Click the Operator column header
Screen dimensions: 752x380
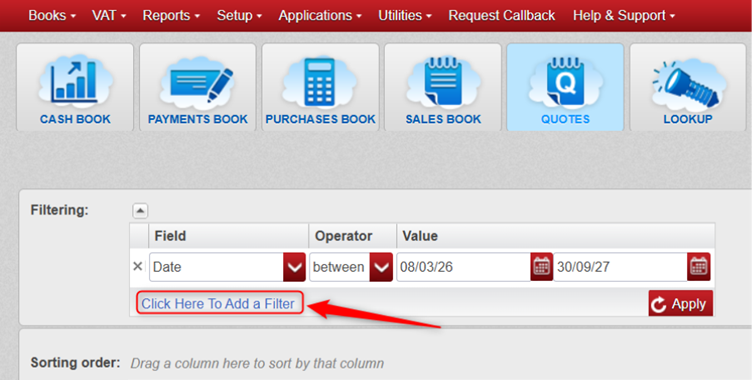coord(352,236)
